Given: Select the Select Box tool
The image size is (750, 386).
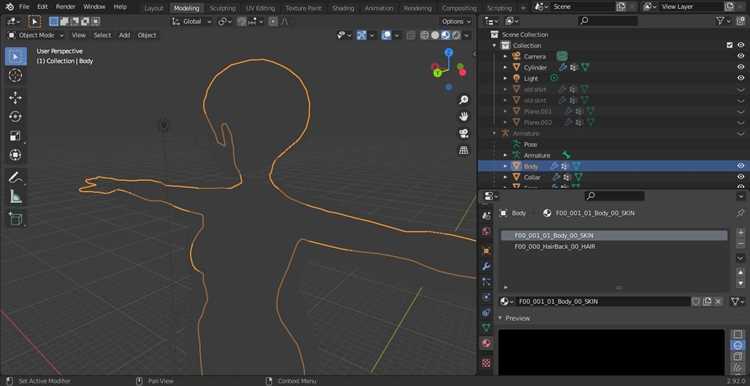Looking at the screenshot, I should [x=16, y=56].
